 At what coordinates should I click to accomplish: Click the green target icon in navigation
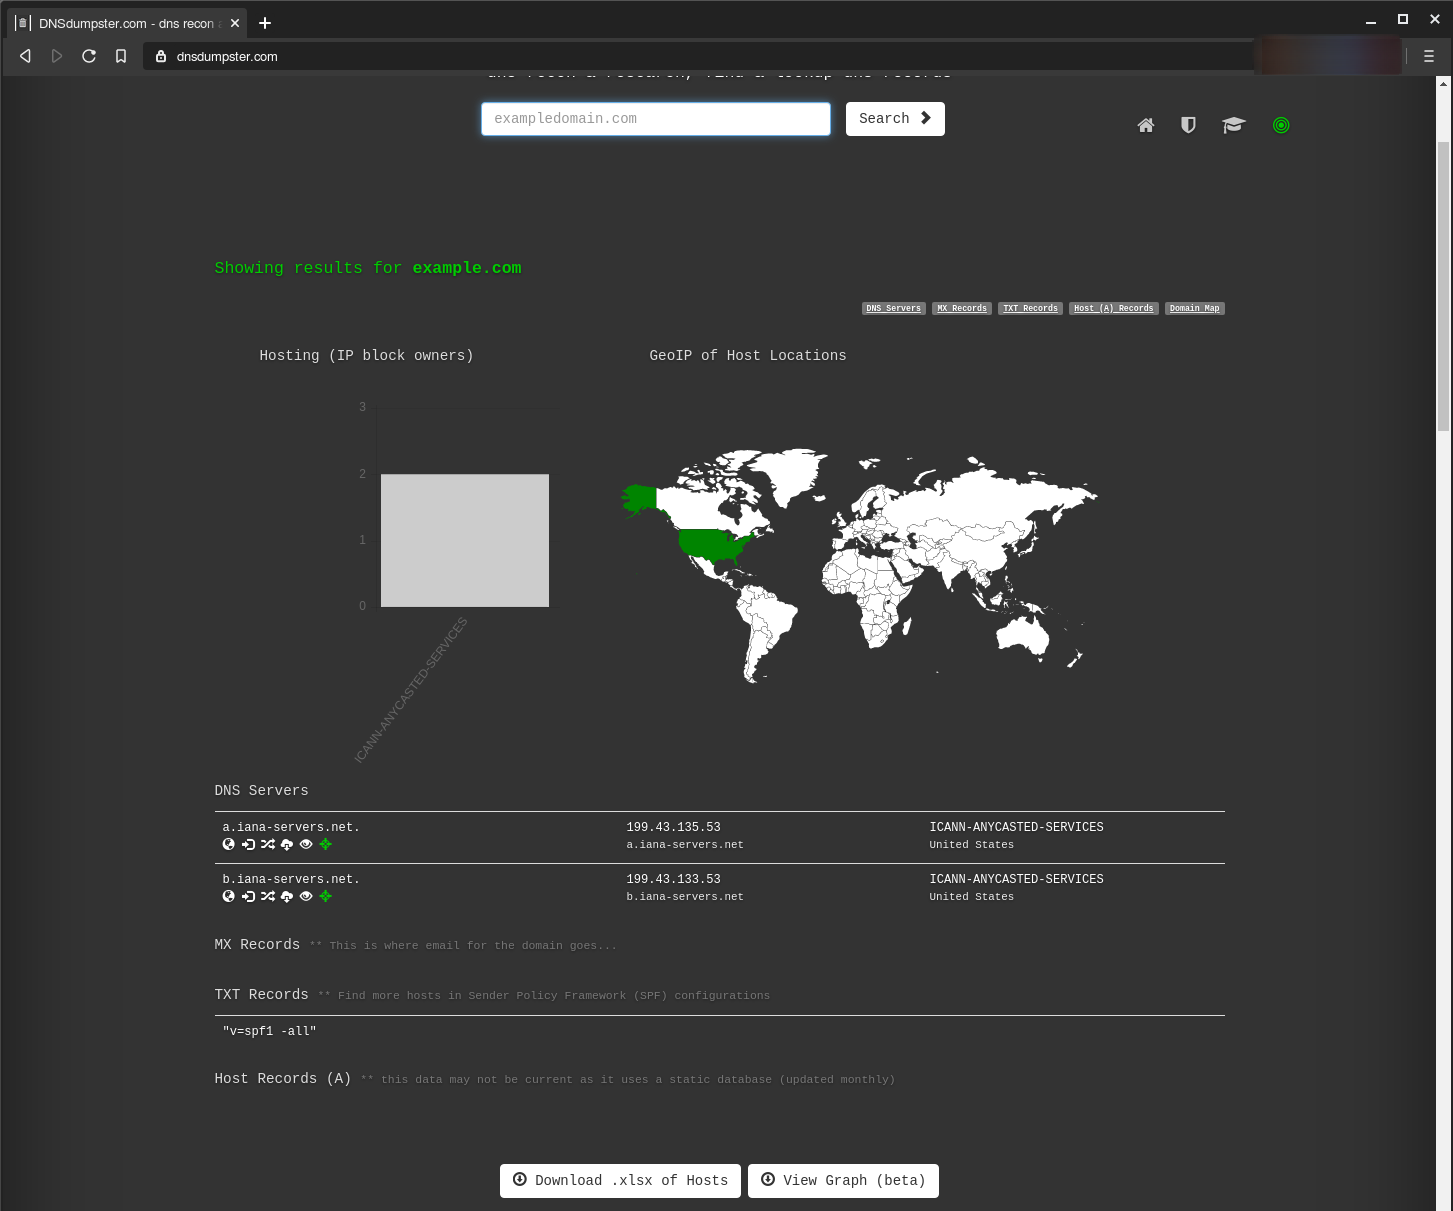click(1281, 125)
